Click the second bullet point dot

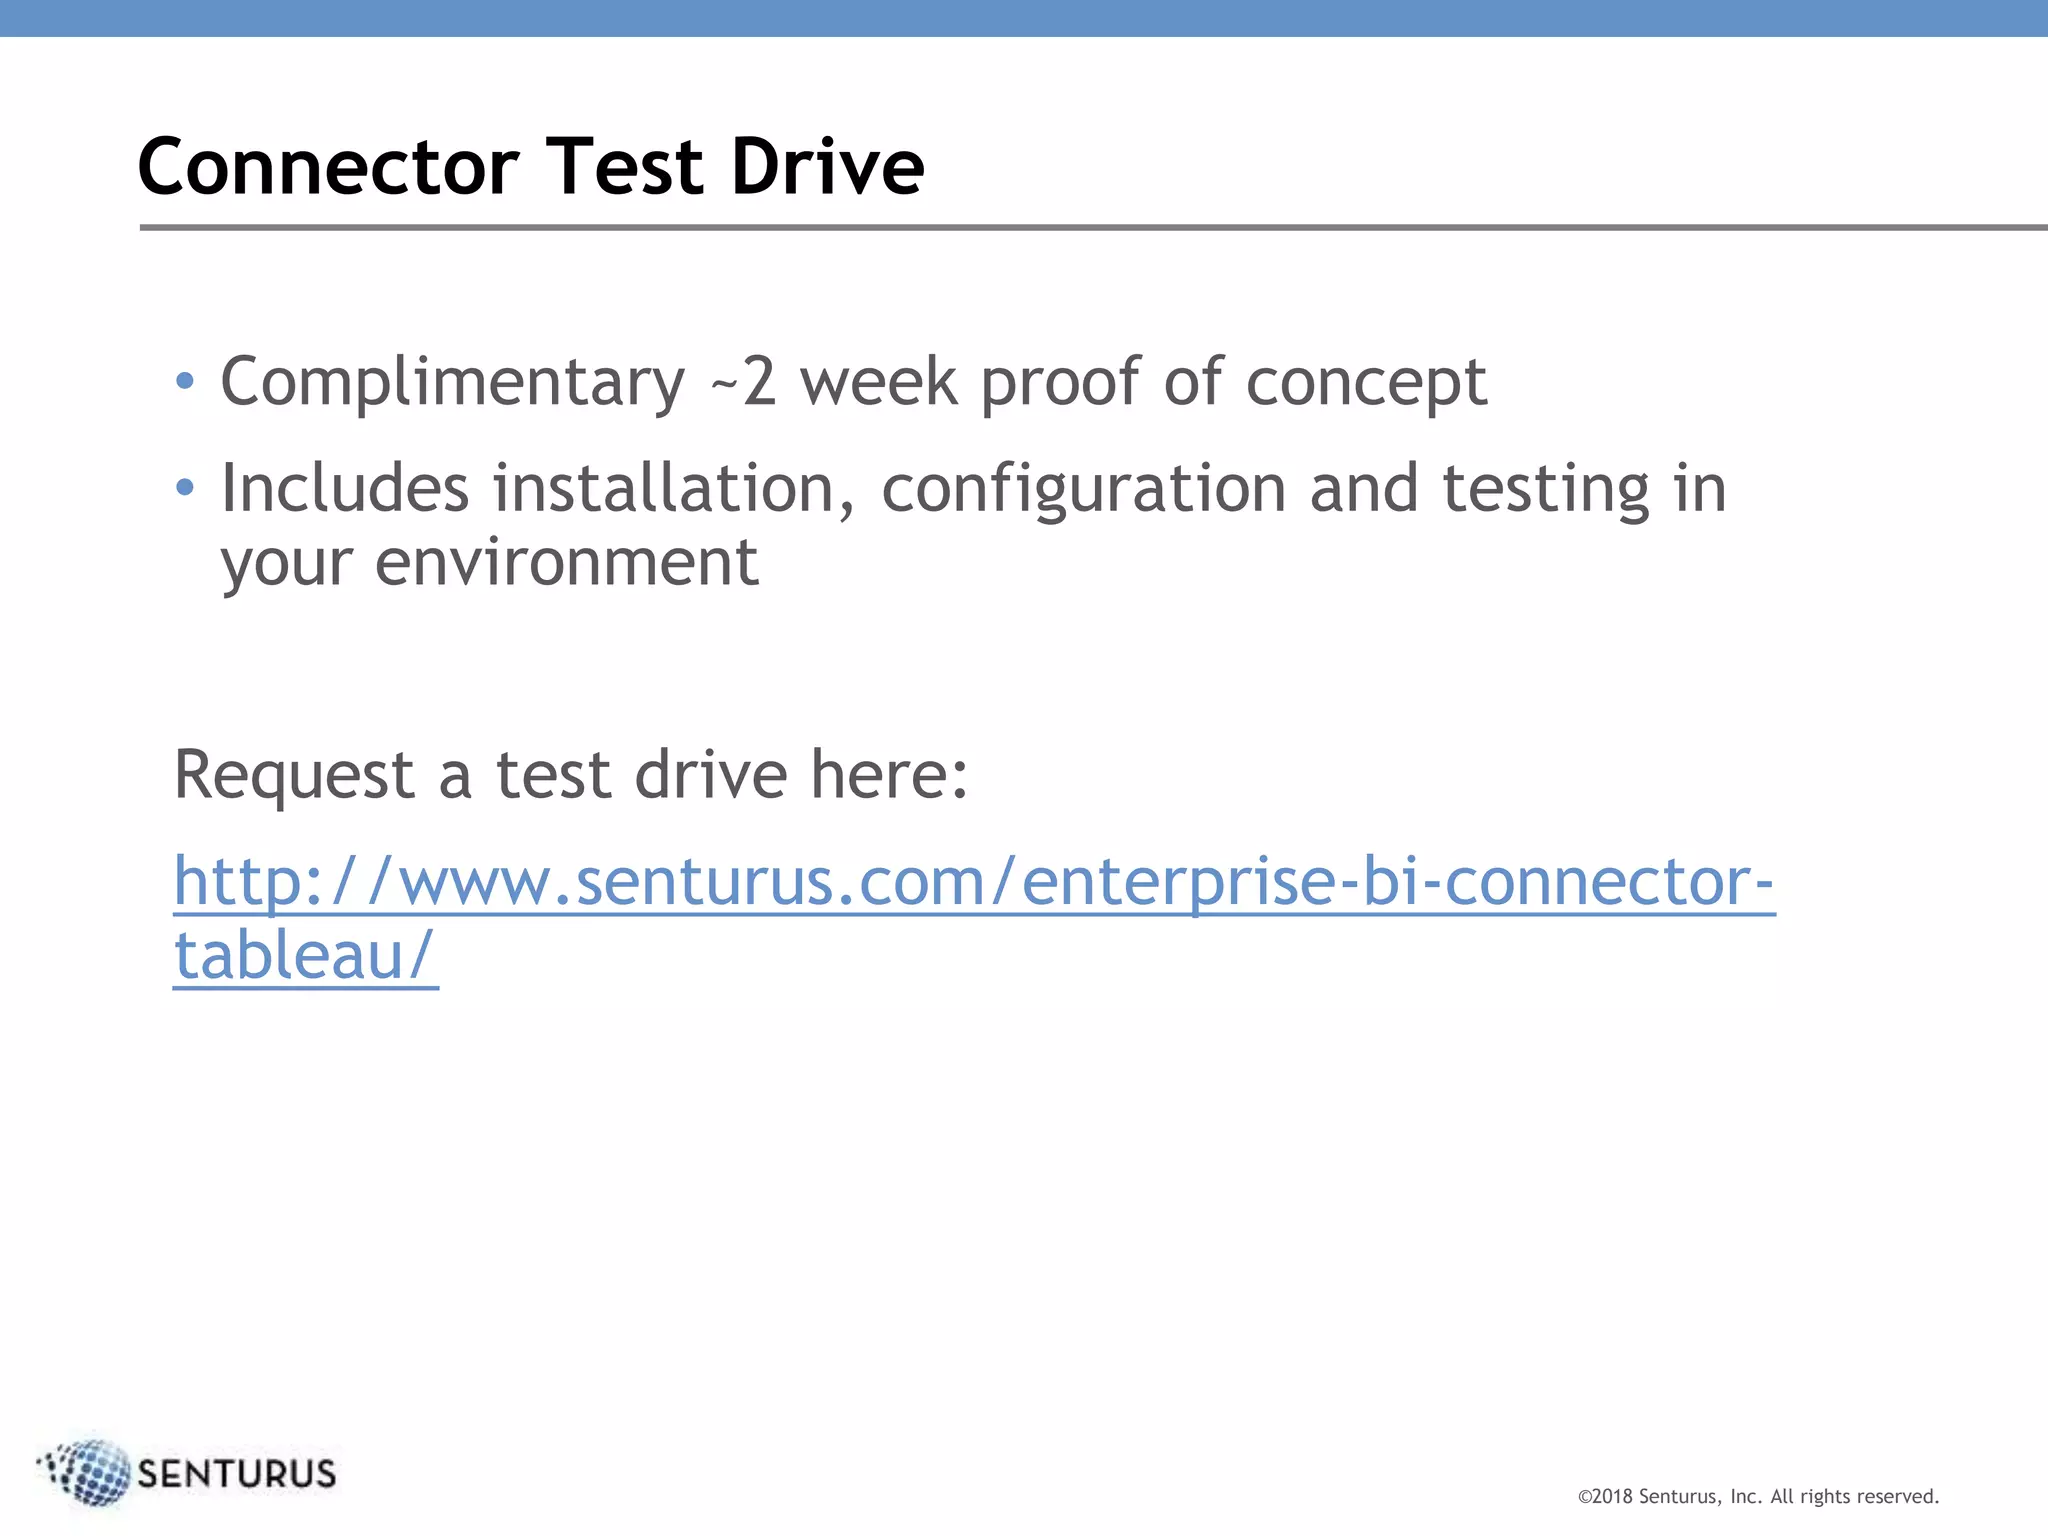[184, 488]
